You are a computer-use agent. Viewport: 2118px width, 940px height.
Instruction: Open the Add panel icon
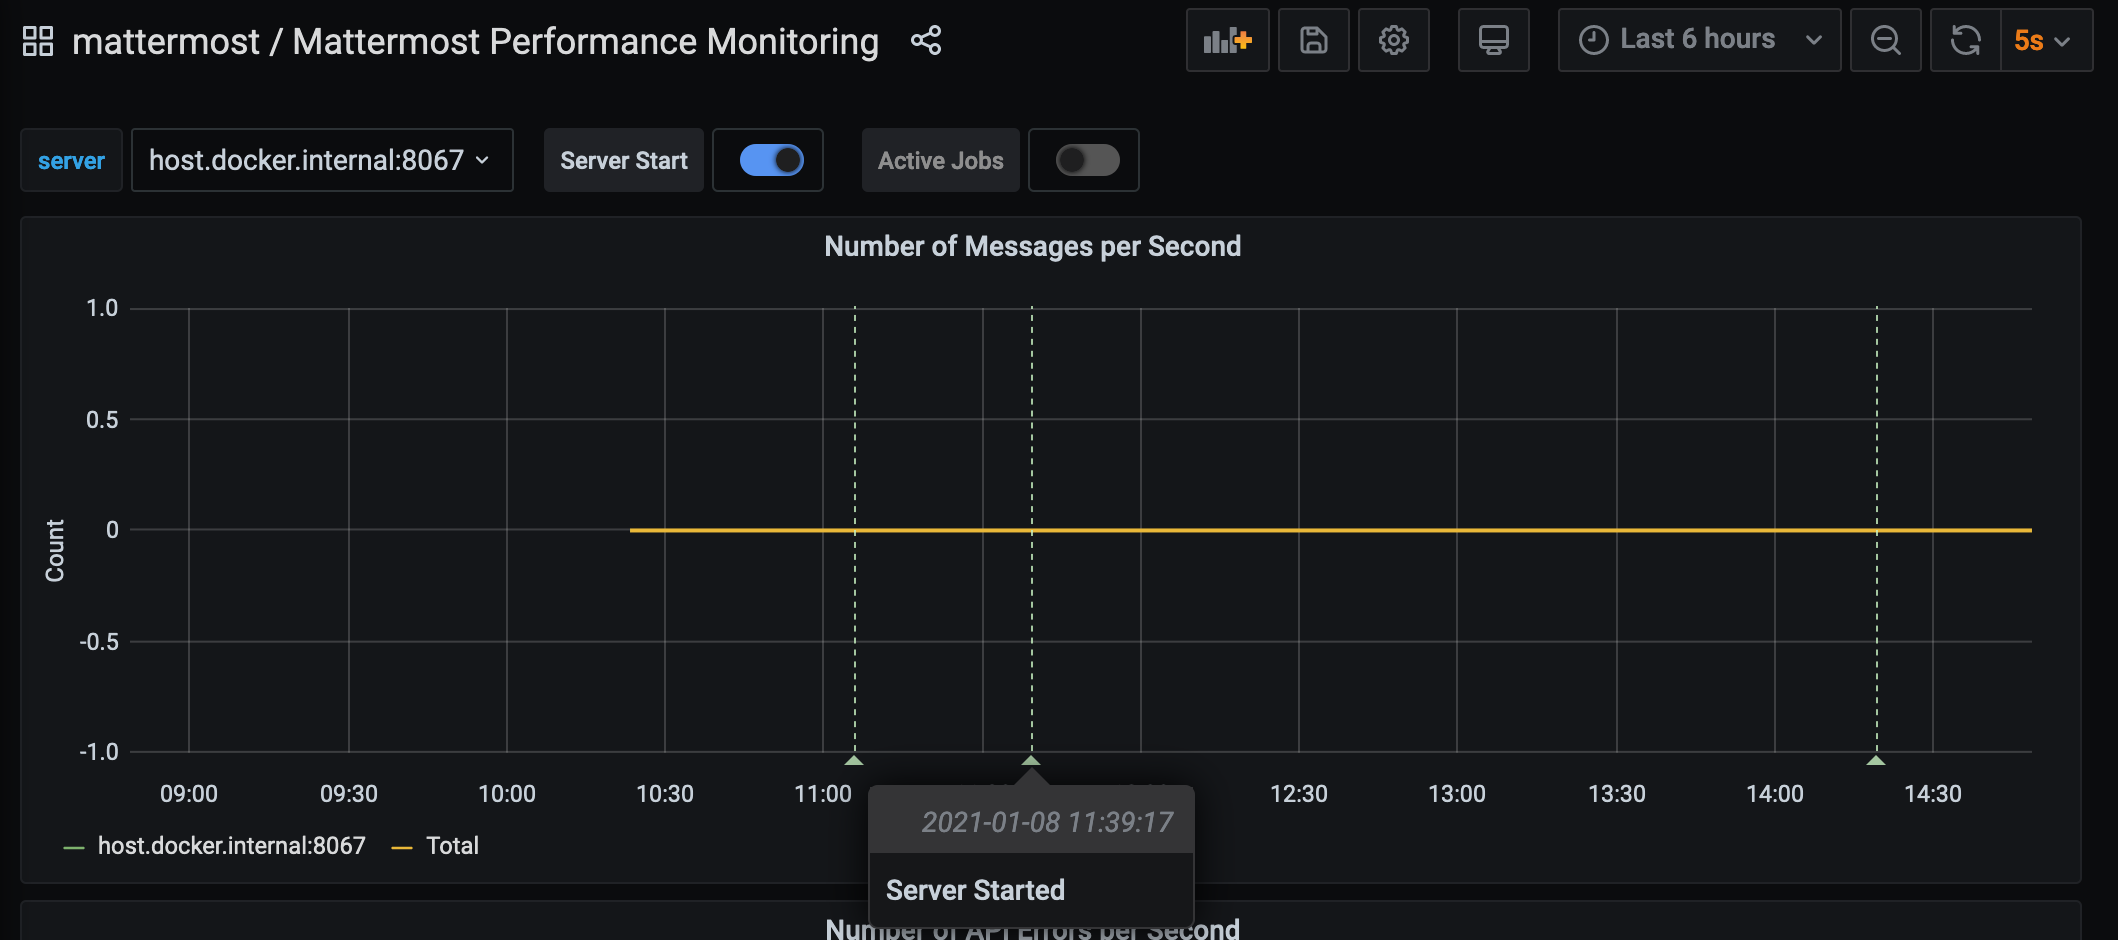1227,40
